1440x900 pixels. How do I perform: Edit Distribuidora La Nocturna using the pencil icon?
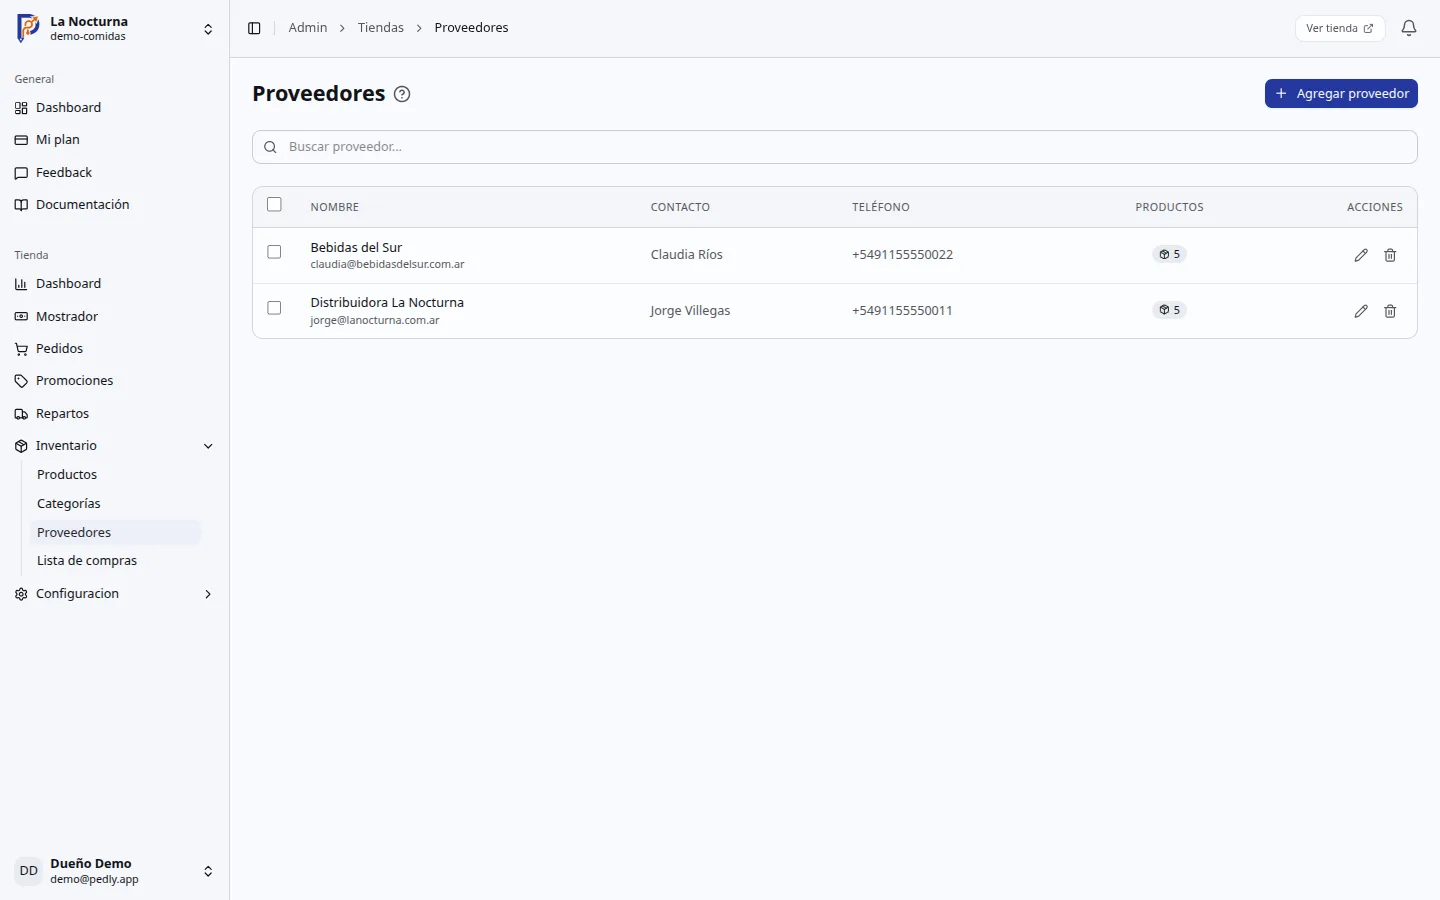(1361, 311)
